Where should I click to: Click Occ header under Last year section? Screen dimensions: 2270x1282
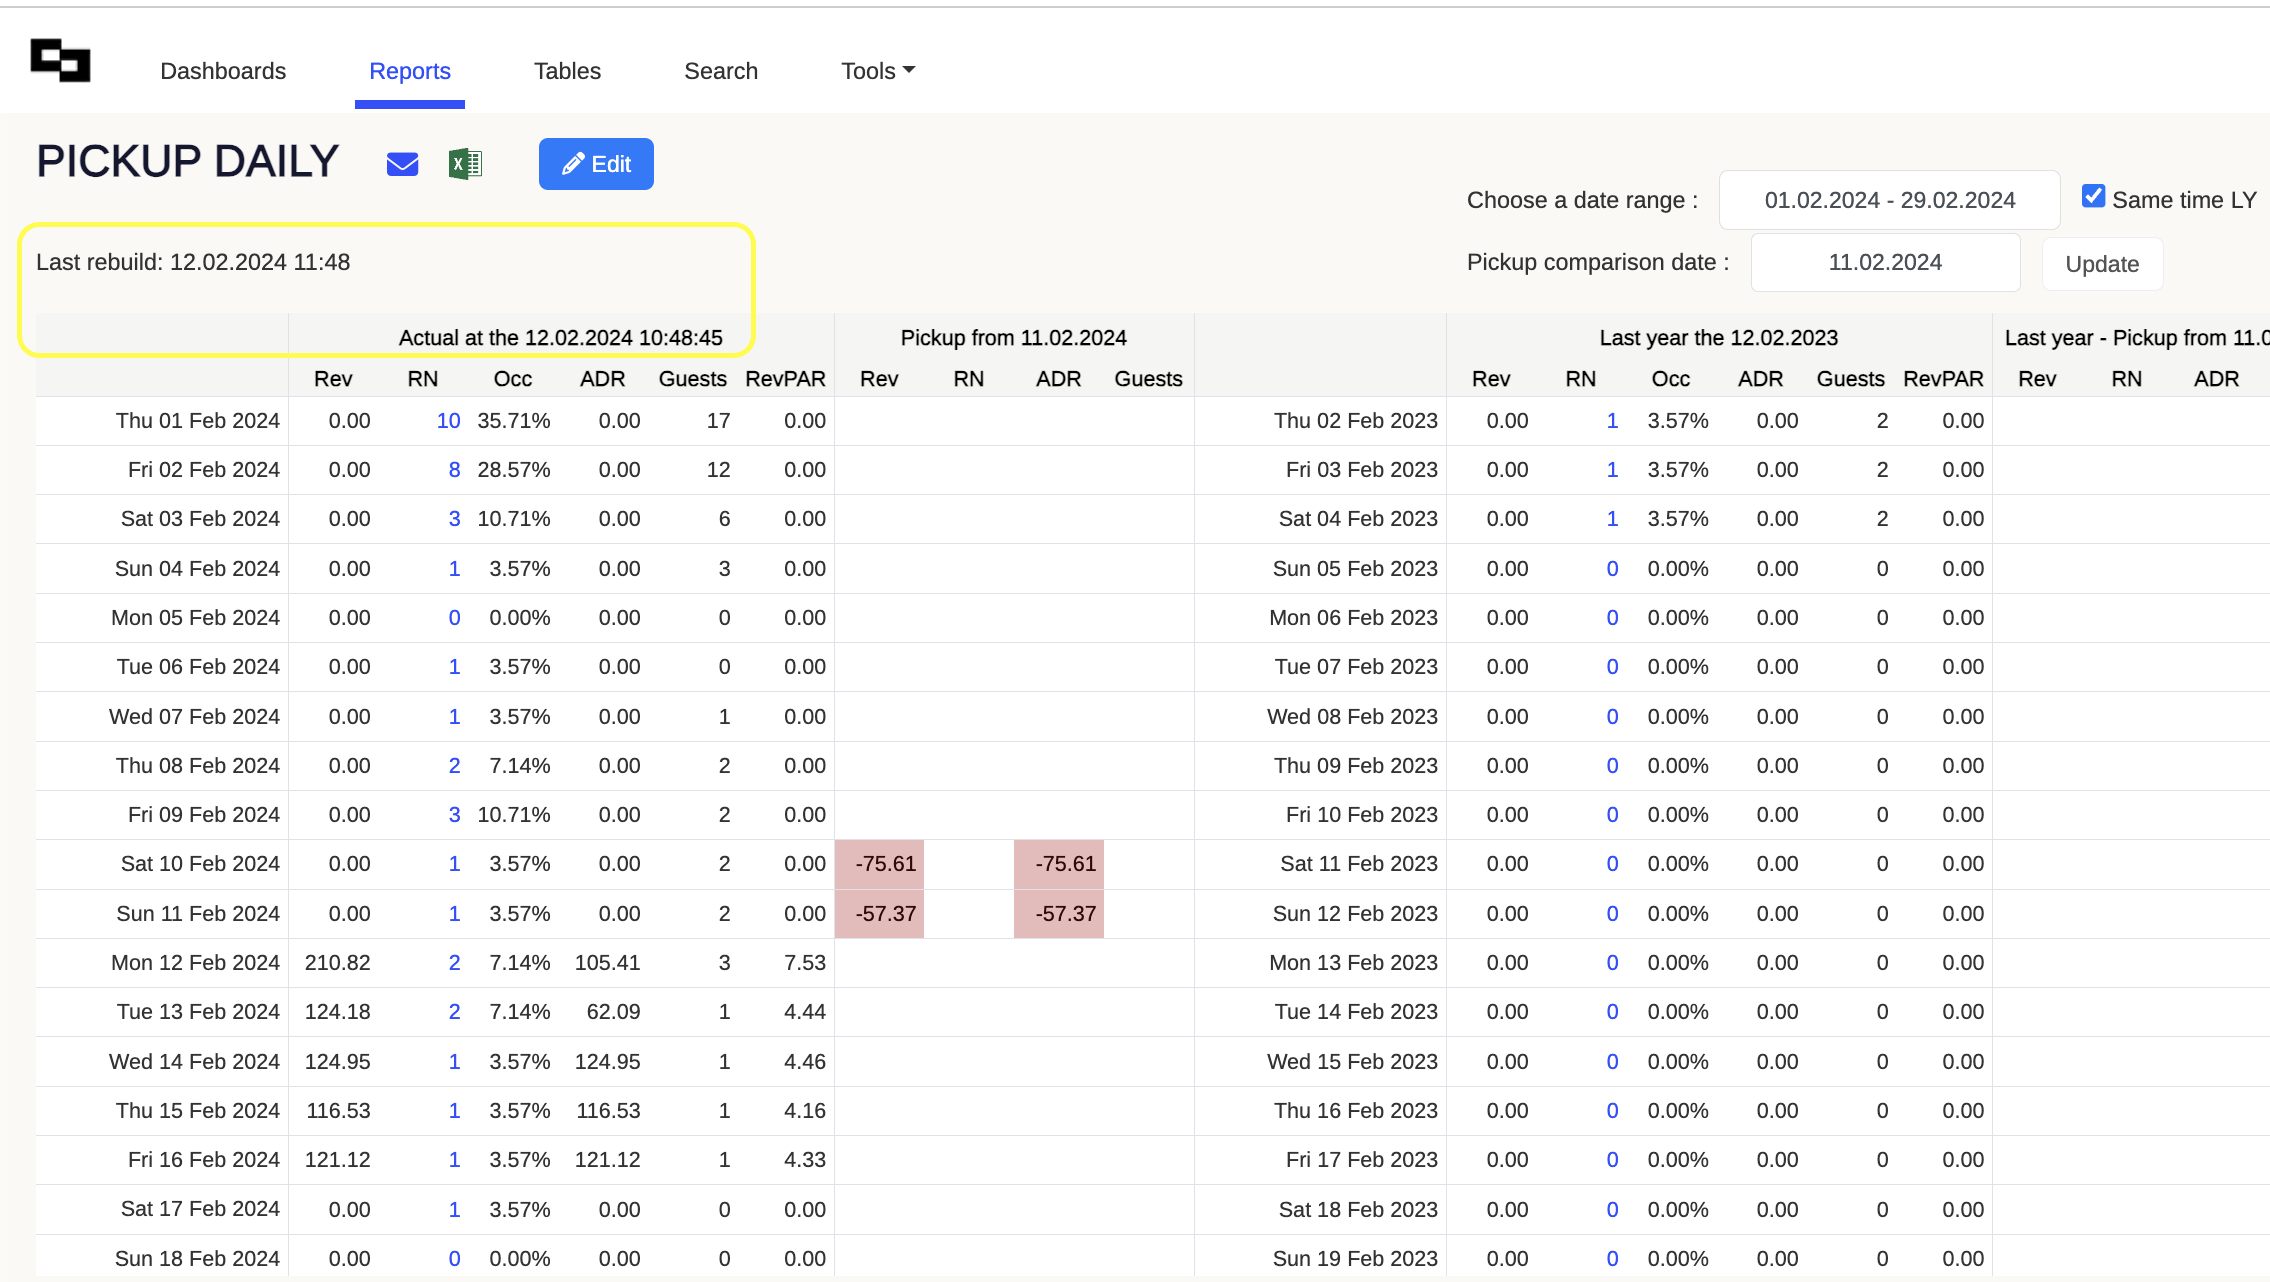1671,379
